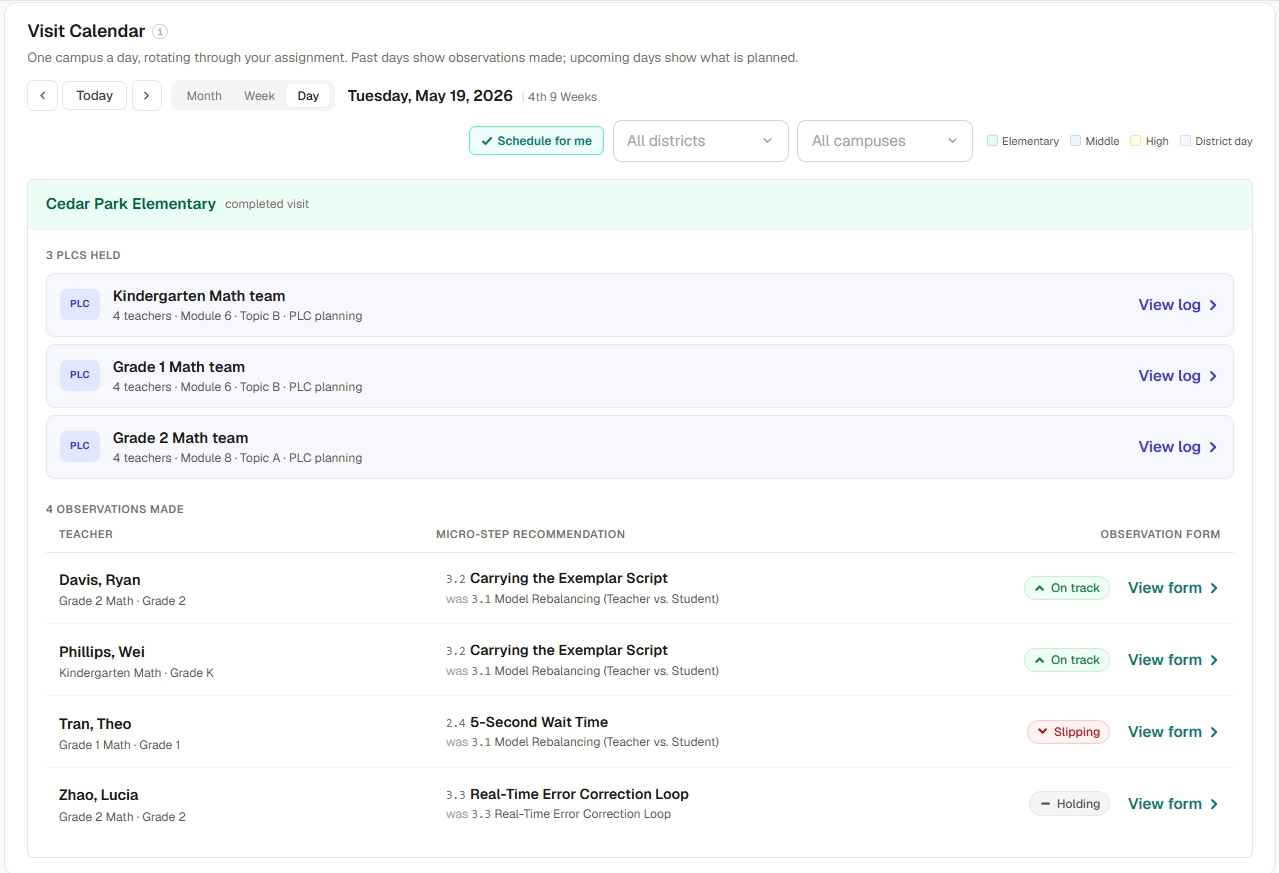Viewport: 1279px width, 873px height.
Task: Go to the next day arrow
Action: [147, 96]
